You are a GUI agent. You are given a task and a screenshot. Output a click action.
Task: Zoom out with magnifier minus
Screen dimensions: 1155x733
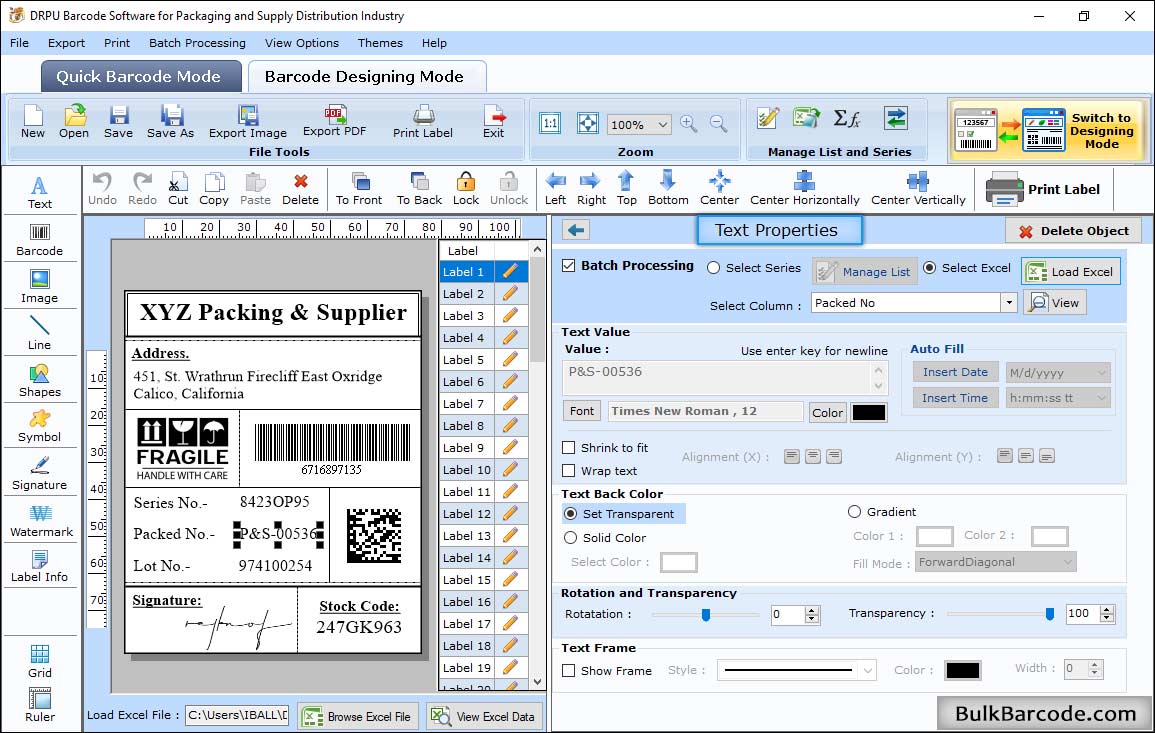719,124
